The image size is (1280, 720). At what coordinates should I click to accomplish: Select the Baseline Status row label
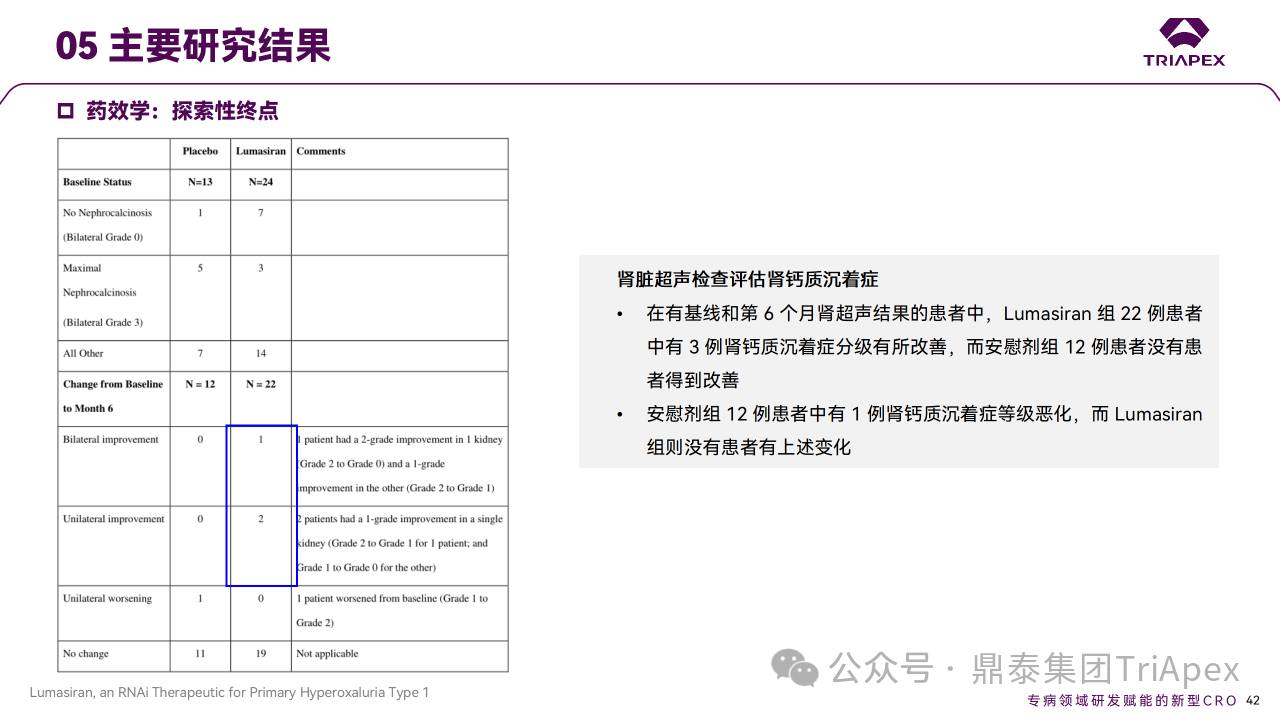point(97,182)
